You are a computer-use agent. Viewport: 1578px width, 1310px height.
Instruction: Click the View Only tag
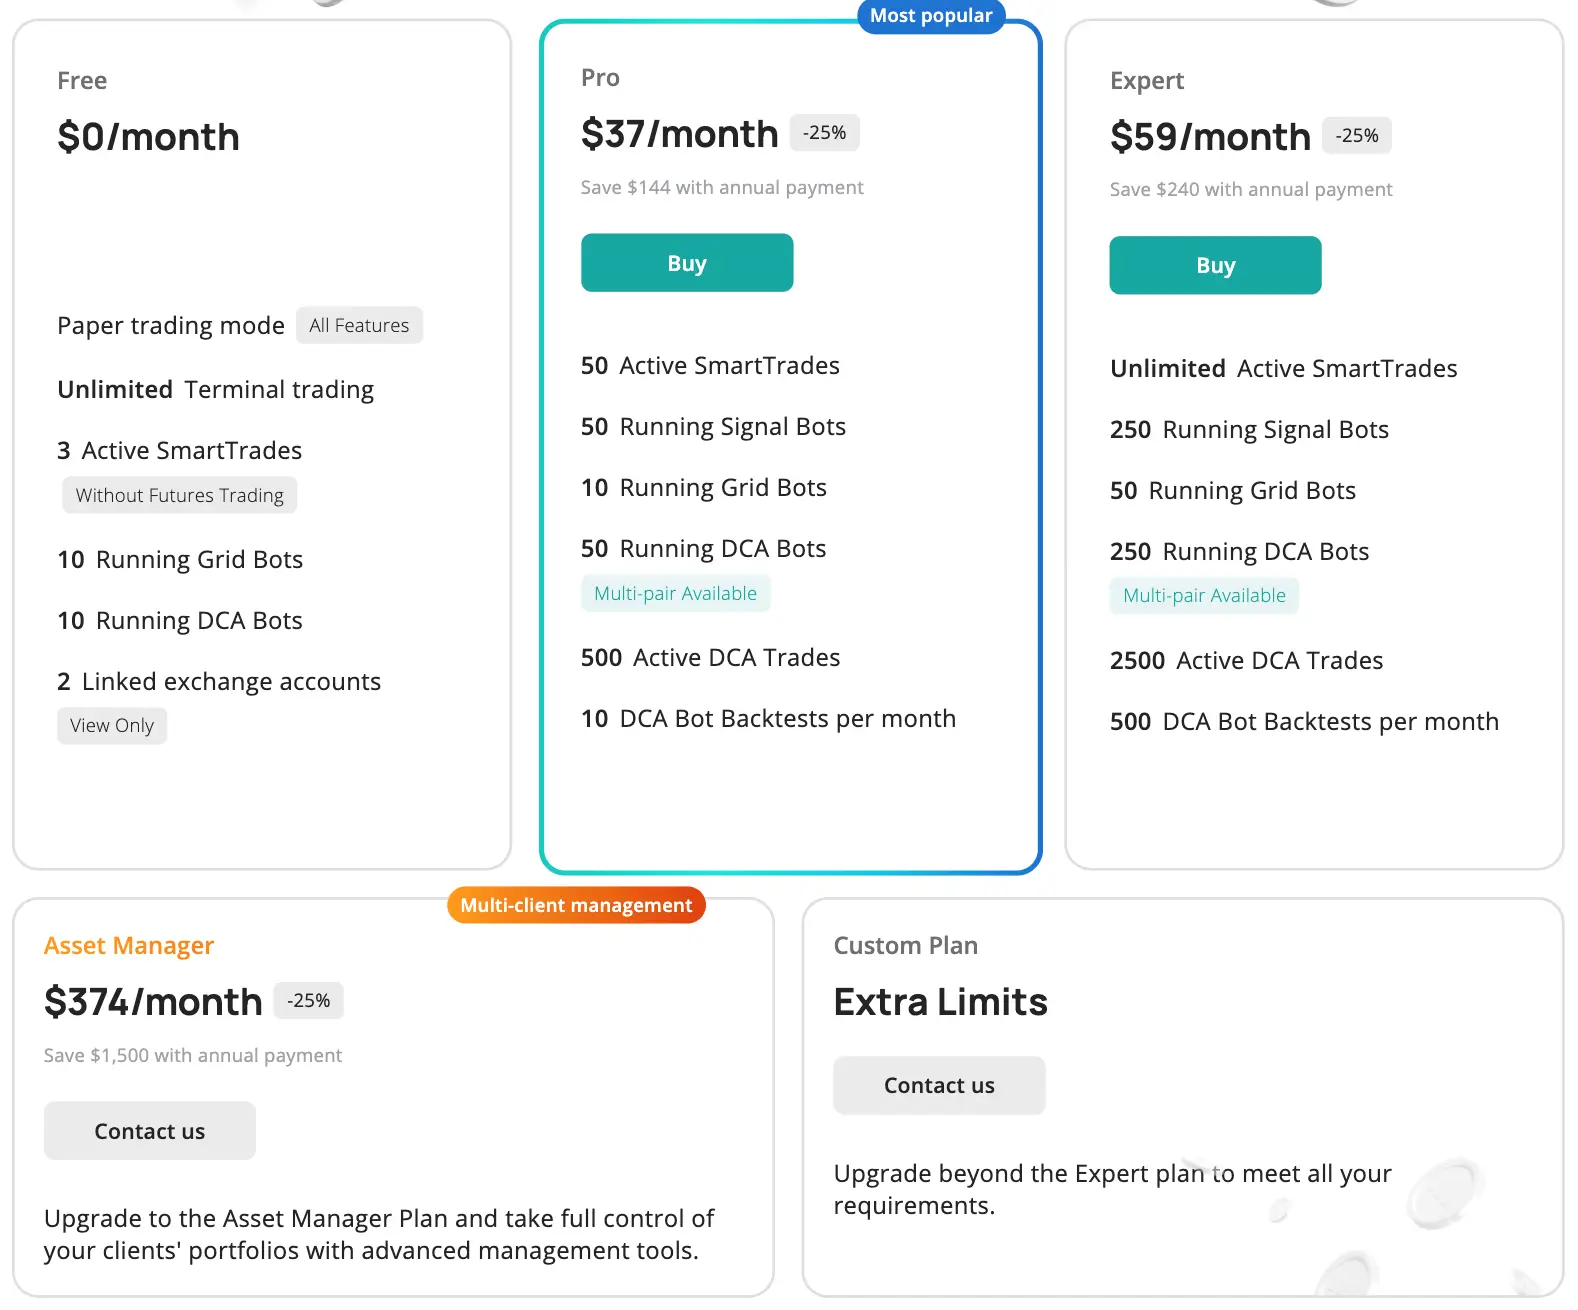click(x=112, y=725)
